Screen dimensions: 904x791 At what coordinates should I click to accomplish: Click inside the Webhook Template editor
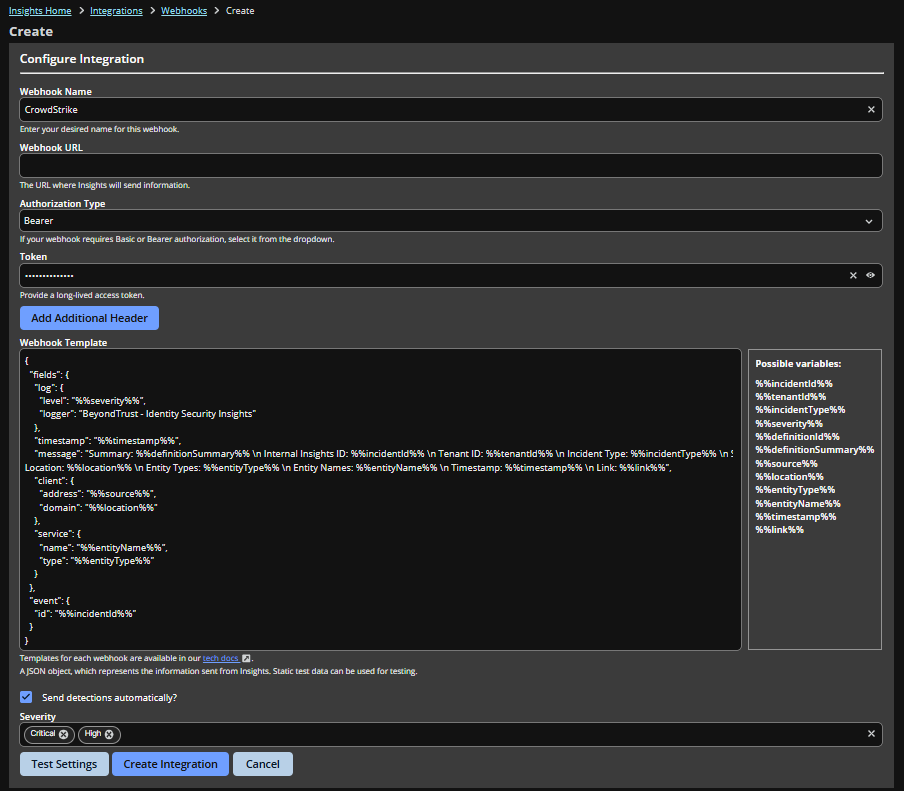(x=381, y=499)
